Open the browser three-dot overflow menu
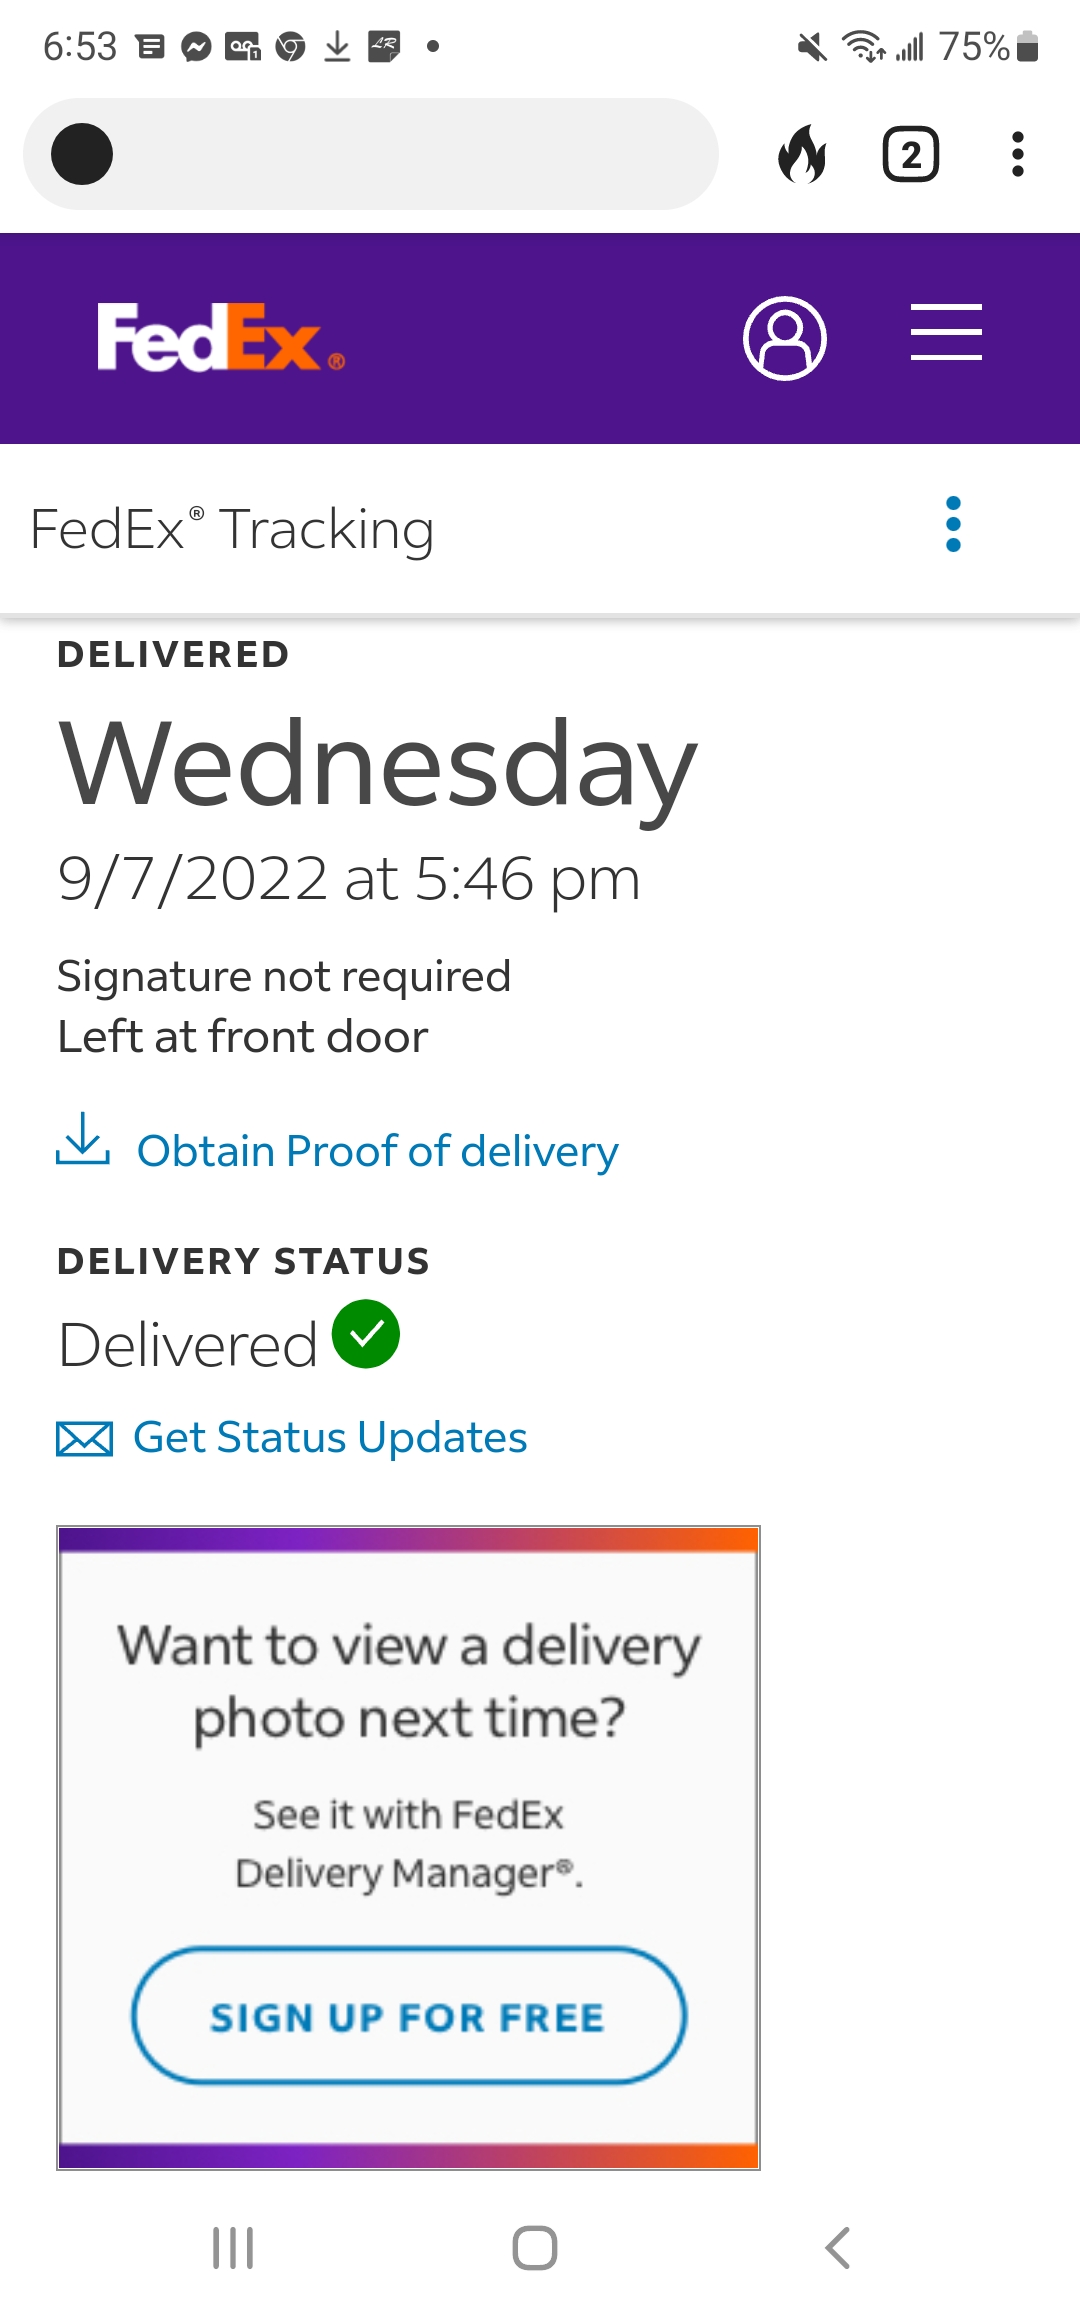 tap(1018, 155)
